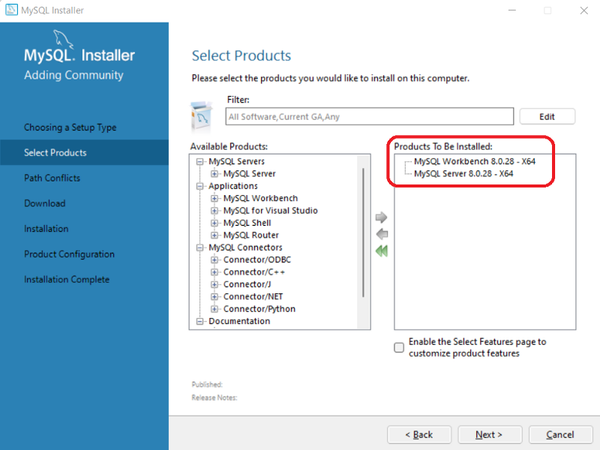Click the MySQL Installer title bar icon
This screenshot has width=600, height=450.
click(x=11, y=11)
